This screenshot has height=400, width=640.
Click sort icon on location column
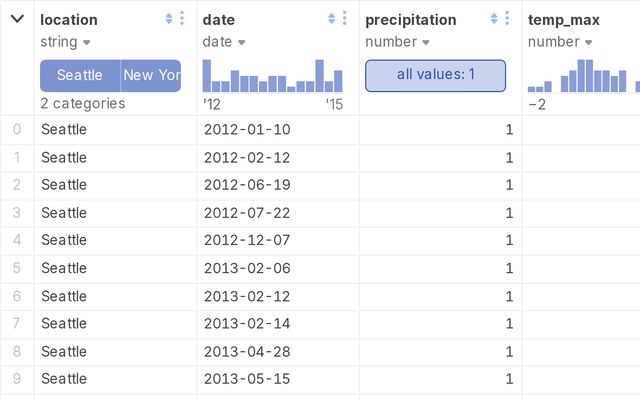click(x=168, y=18)
